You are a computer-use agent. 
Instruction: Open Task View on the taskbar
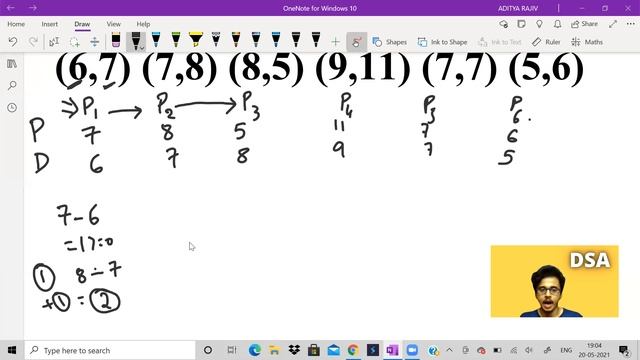pyautogui.click(x=232, y=350)
